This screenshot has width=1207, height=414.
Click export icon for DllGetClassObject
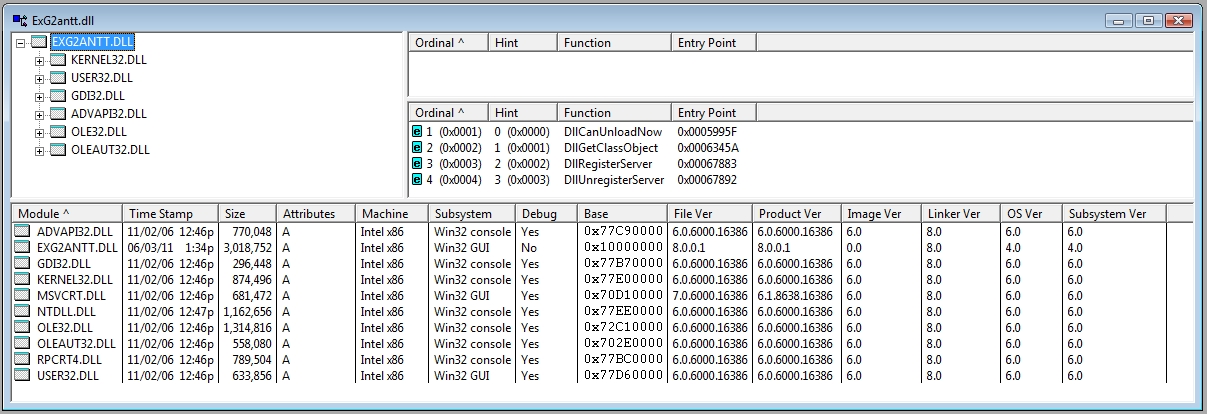[x=417, y=148]
